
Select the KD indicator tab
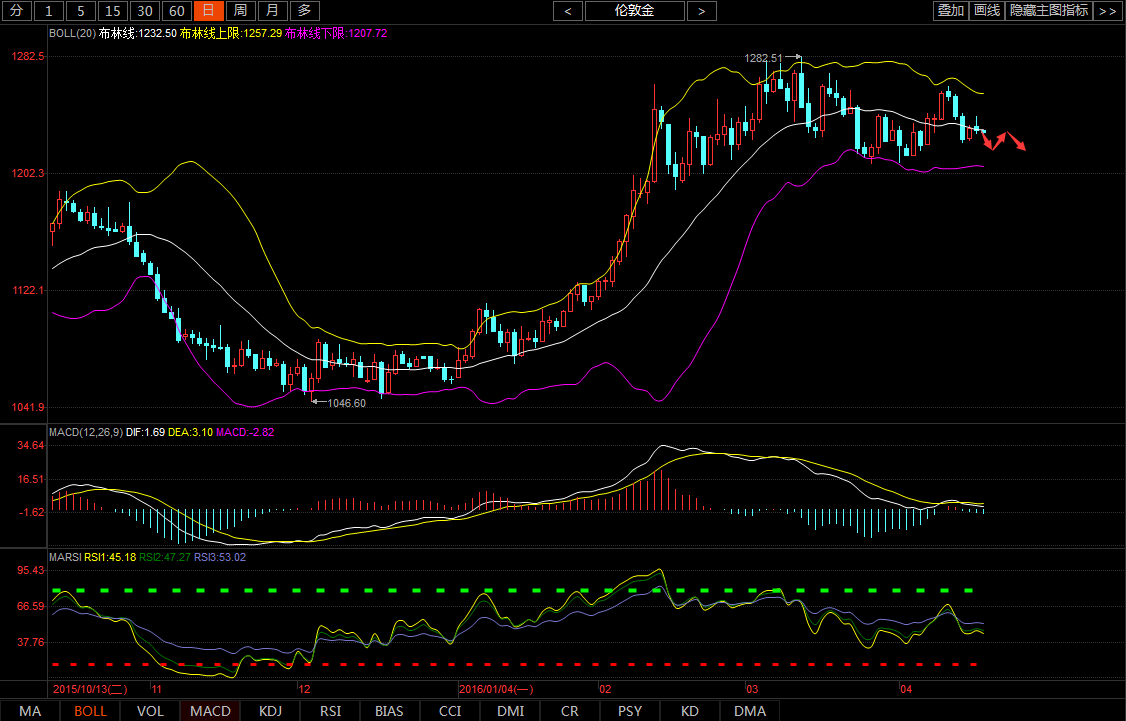point(689,711)
